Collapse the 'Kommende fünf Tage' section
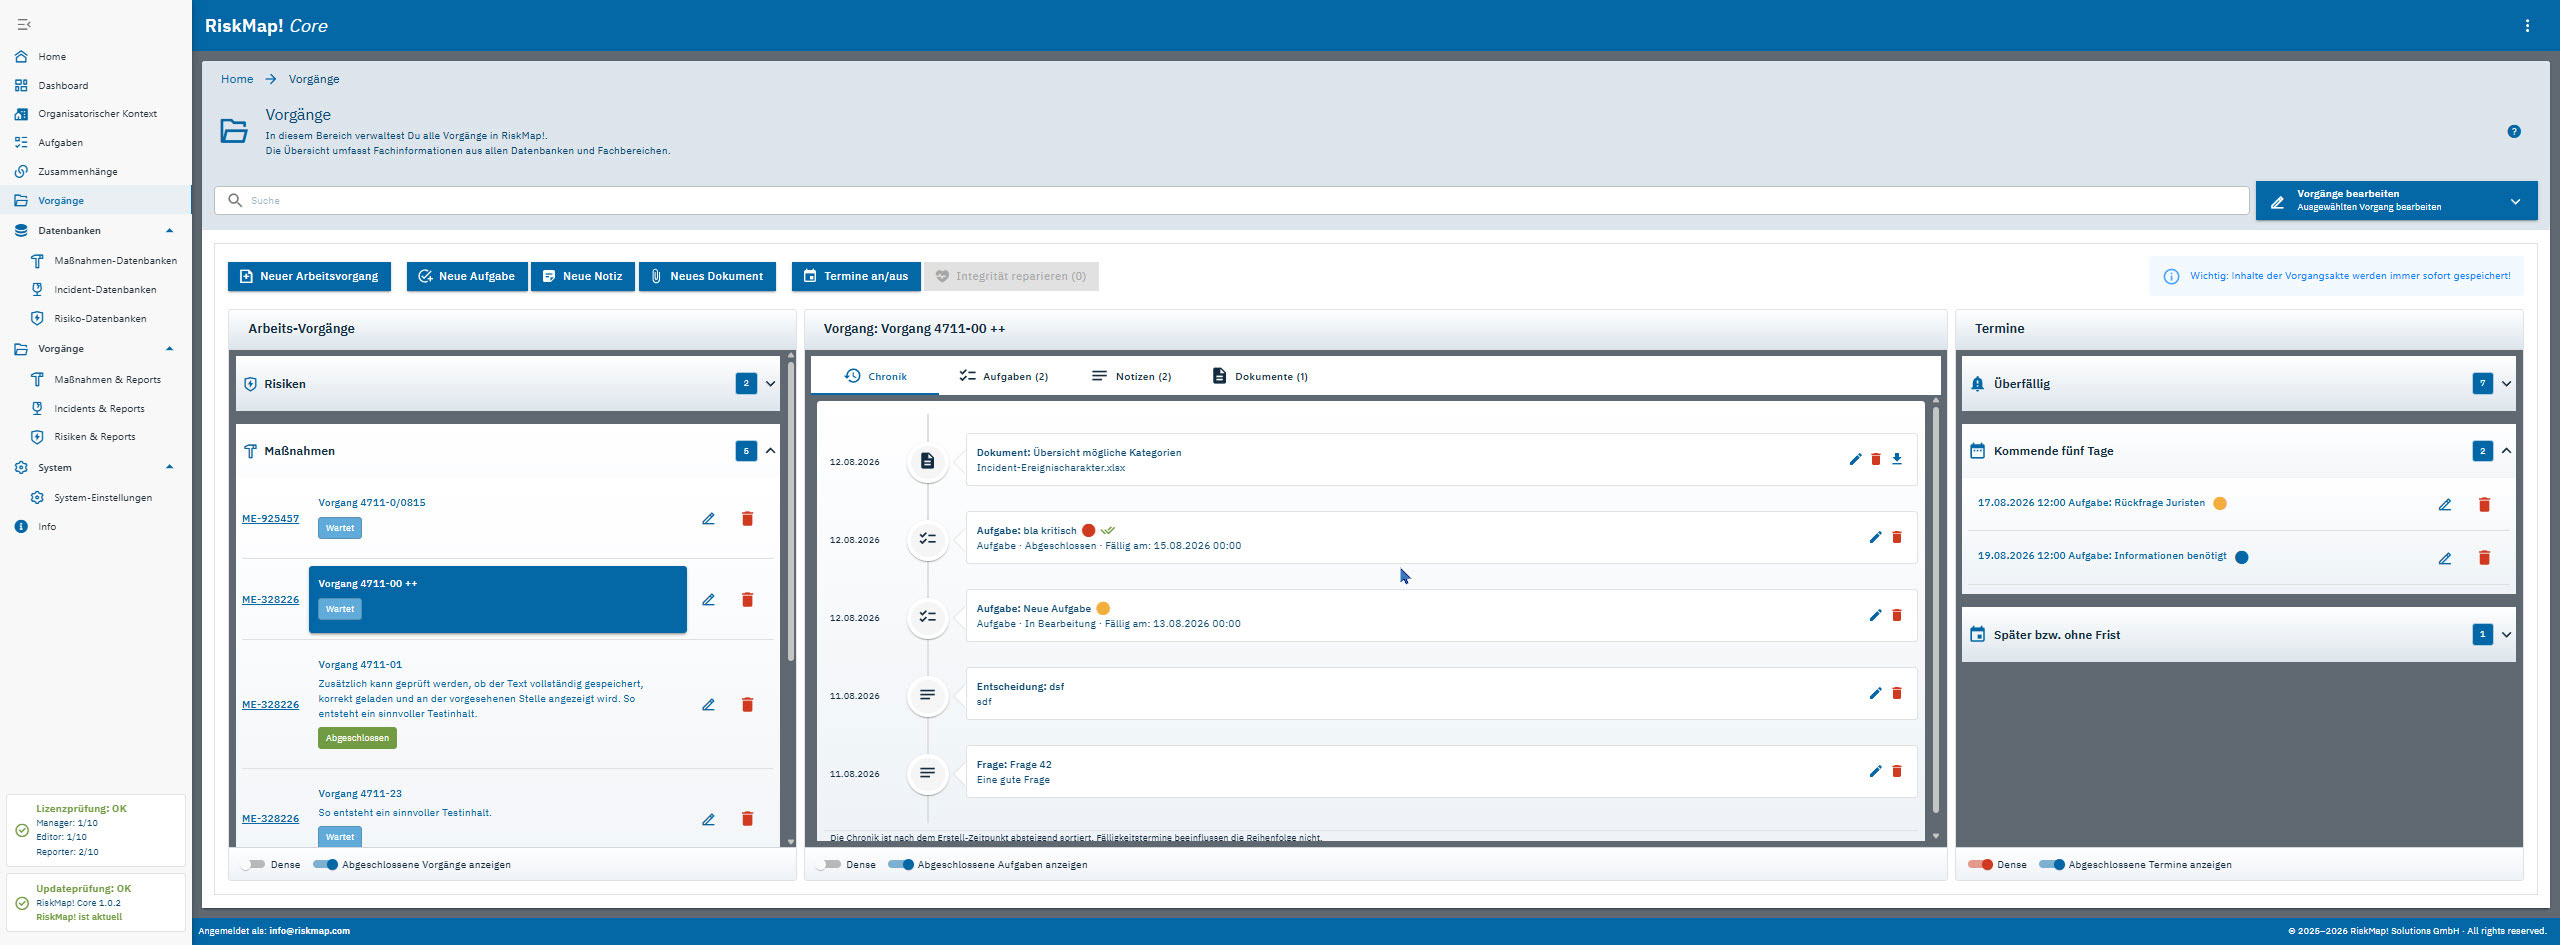Screen dimensions: 2560x945 pos(2506,451)
